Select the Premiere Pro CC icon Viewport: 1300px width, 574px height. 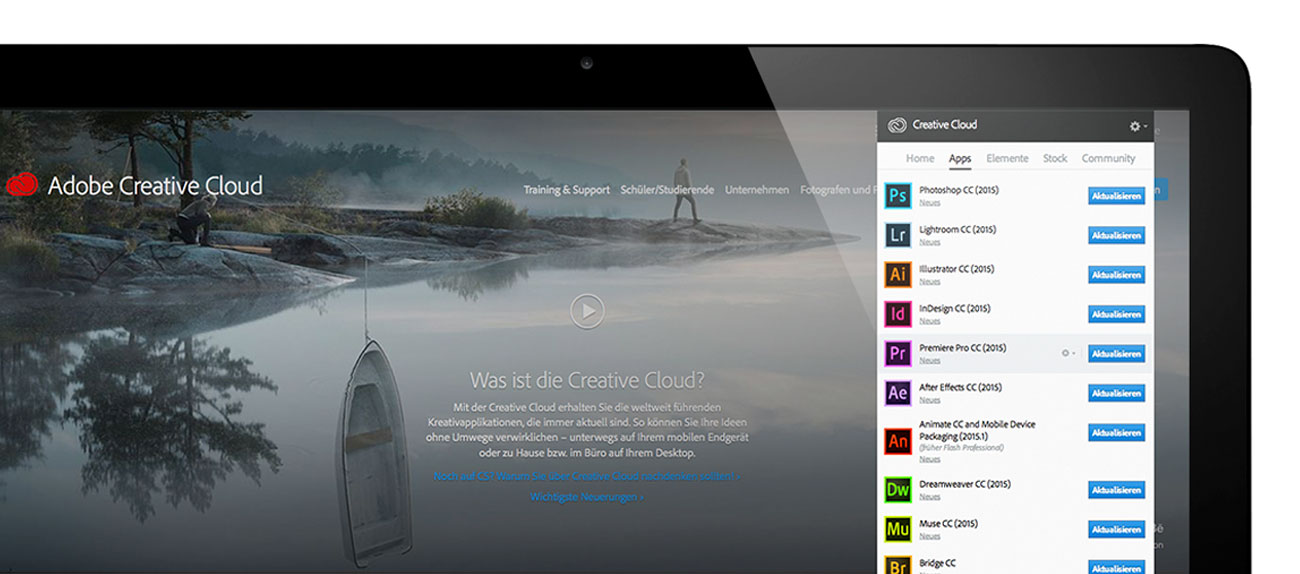[897, 353]
